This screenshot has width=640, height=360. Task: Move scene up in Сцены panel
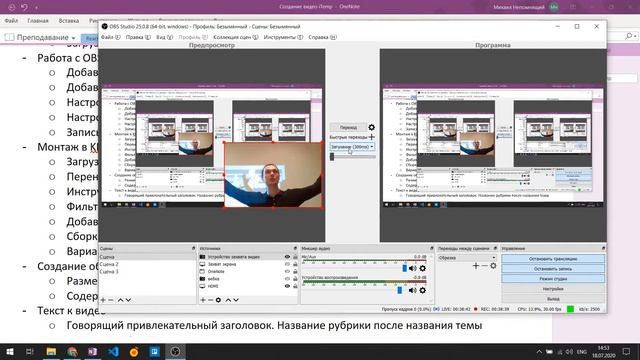pos(120,300)
